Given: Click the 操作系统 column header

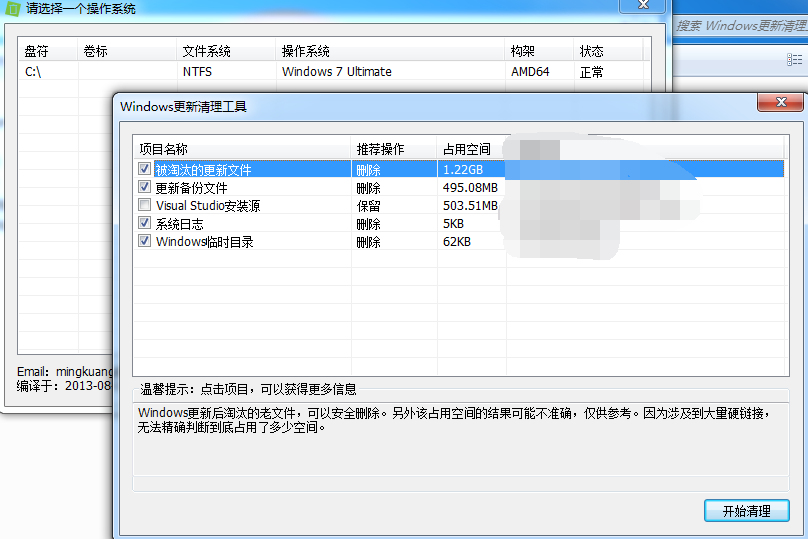Looking at the screenshot, I should (390, 51).
